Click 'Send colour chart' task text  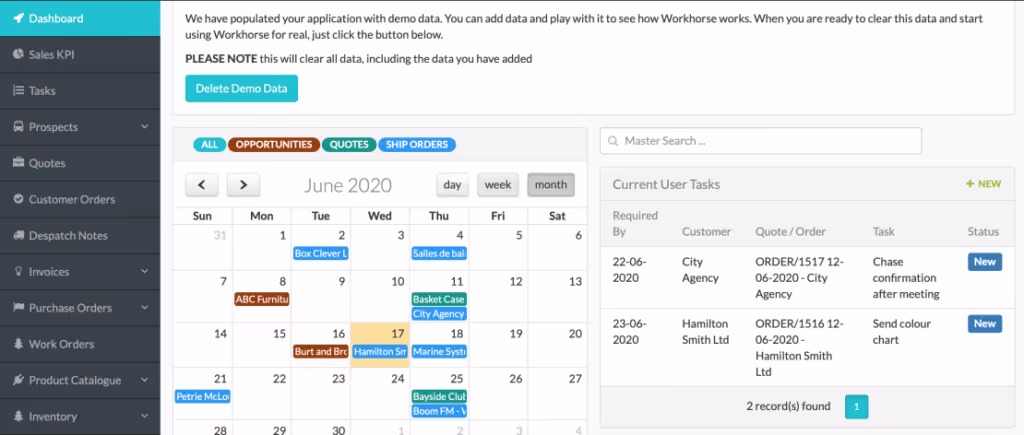(x=902, y=332)
